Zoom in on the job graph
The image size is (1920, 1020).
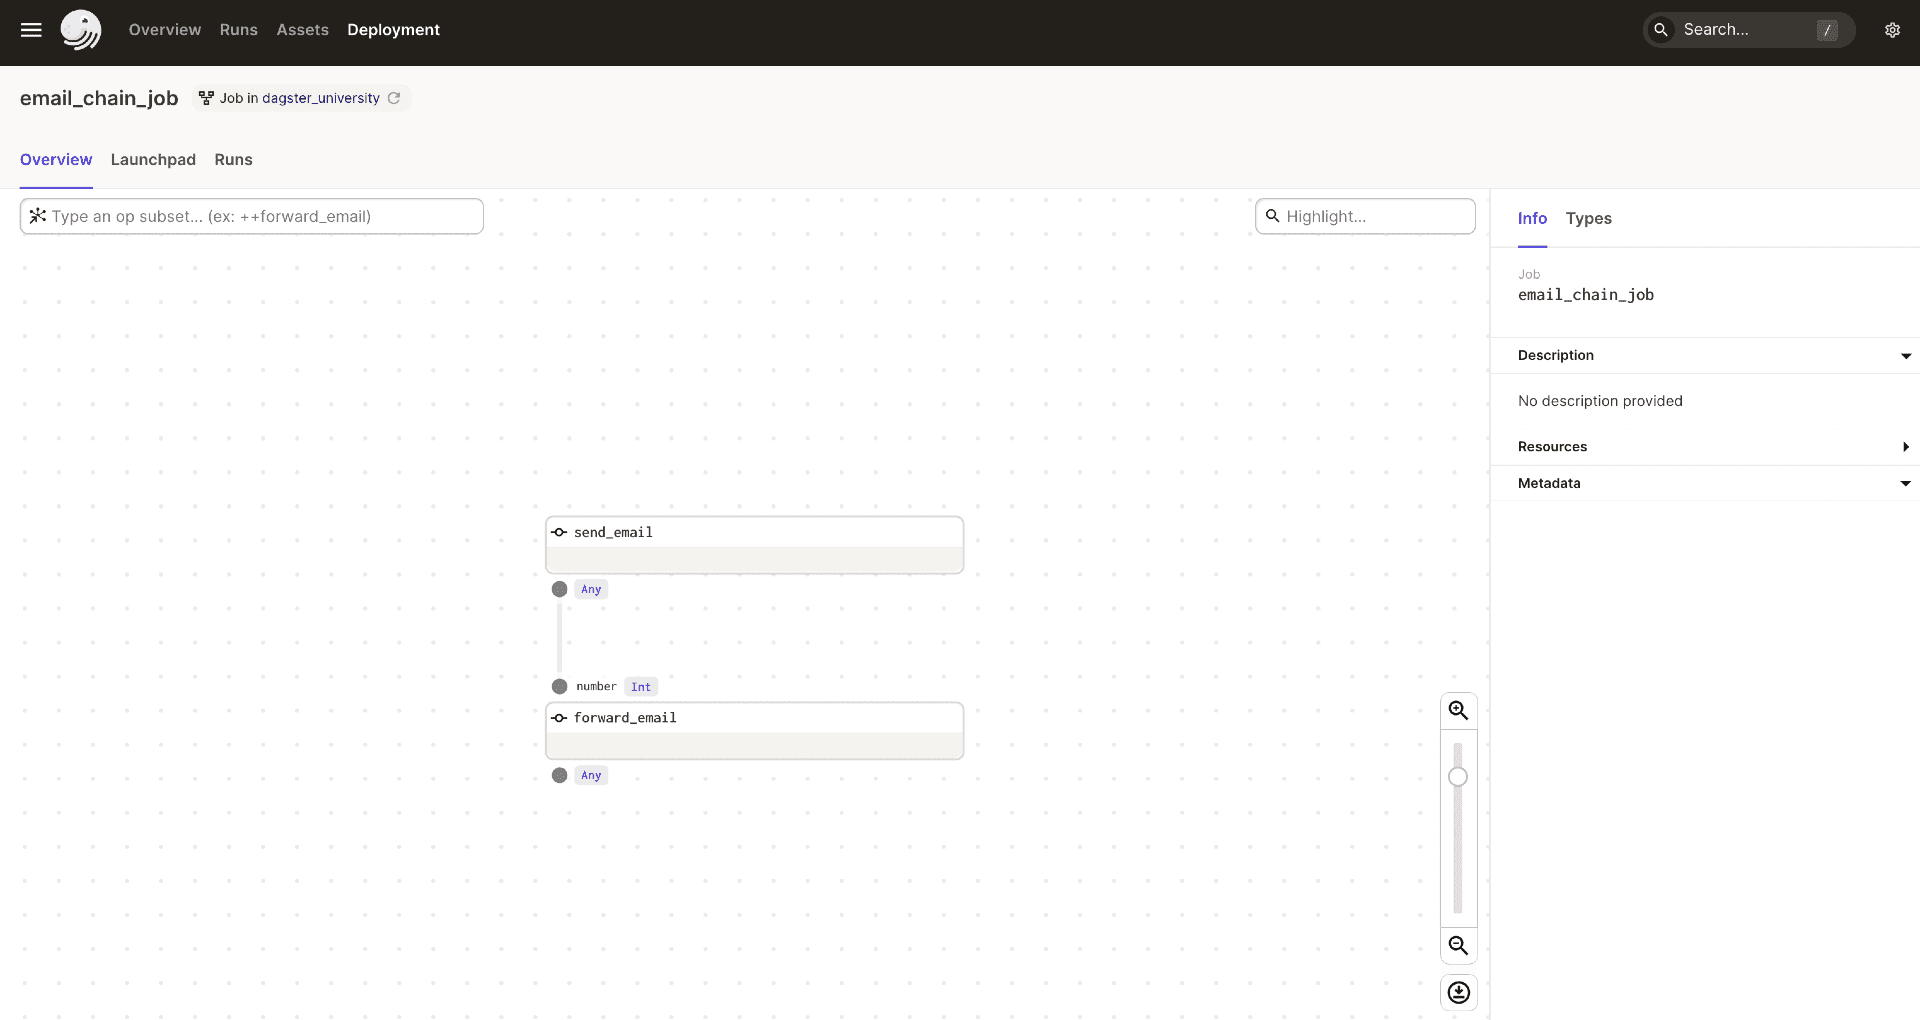pos(1458,711)
